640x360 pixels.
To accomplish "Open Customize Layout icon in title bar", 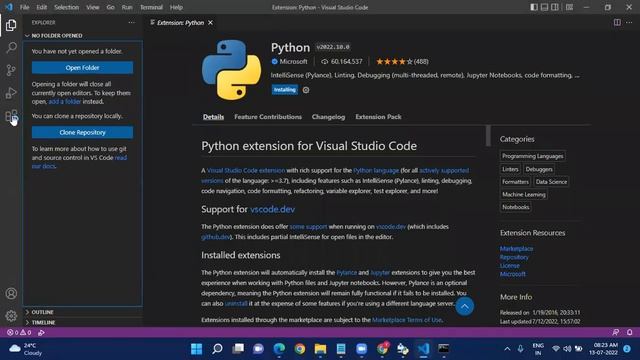I will click(x=569, y=7).
